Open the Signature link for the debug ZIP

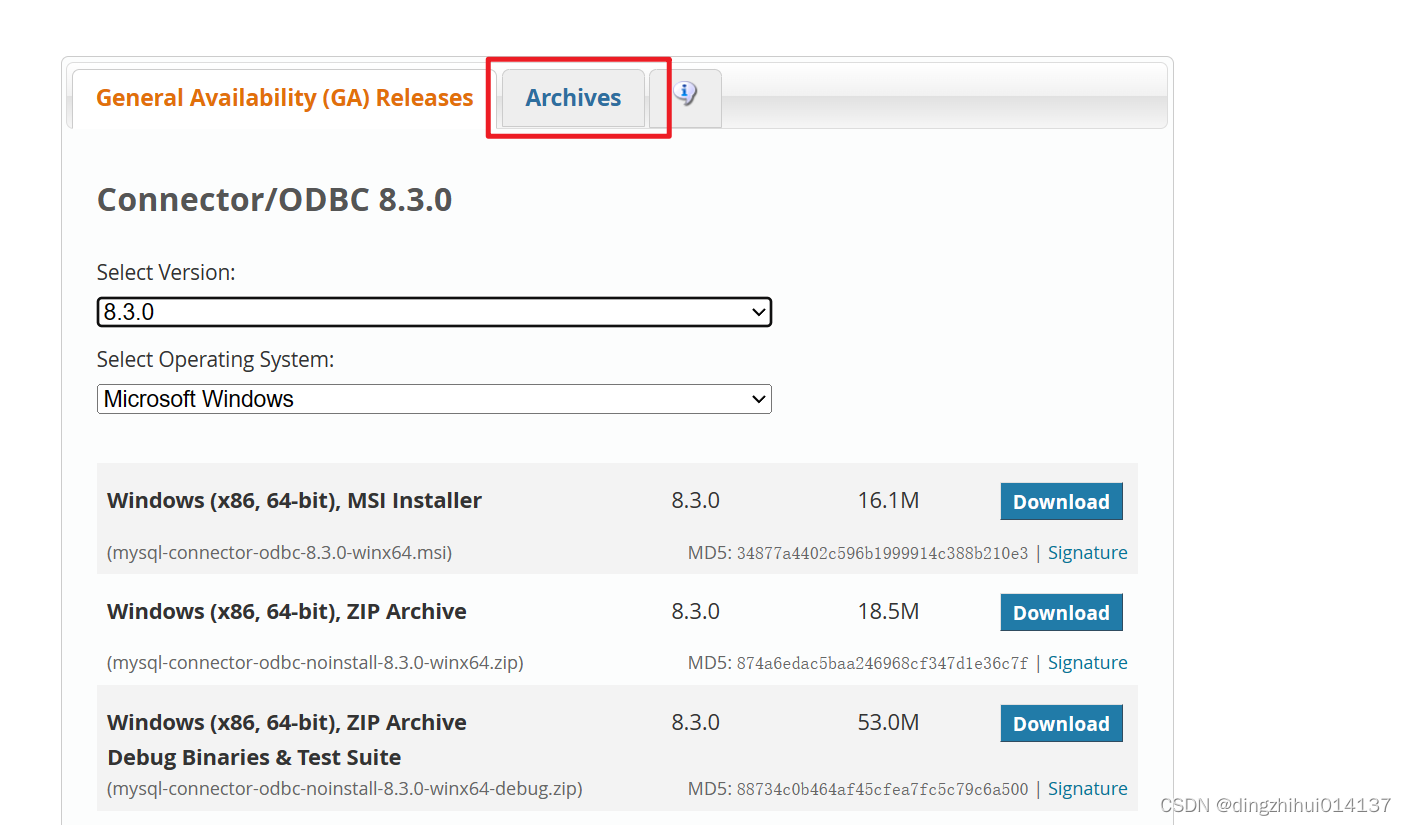tap(1087, 788)
